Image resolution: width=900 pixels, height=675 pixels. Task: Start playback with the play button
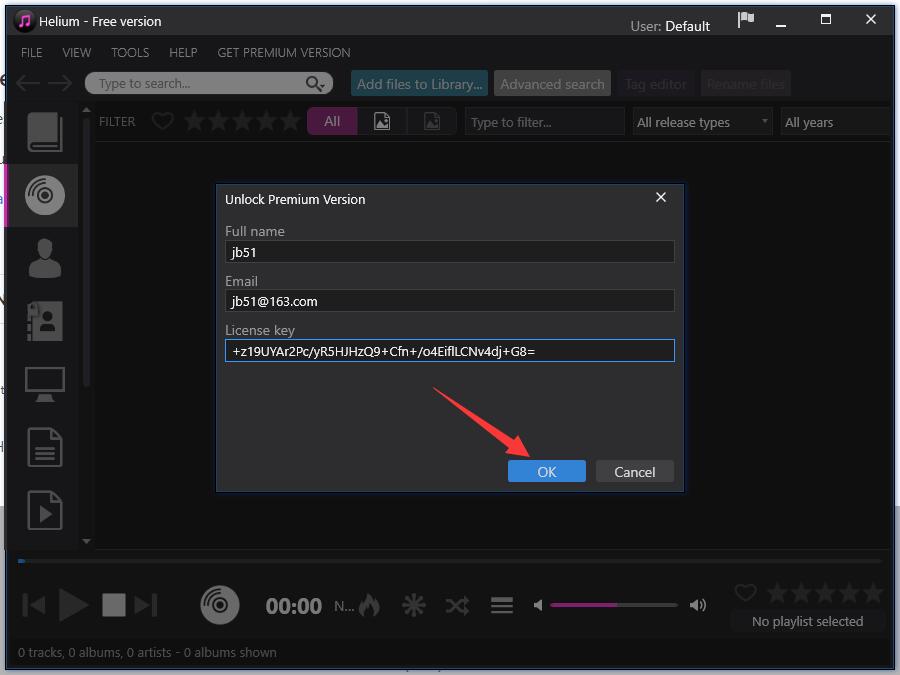point(73,605)
